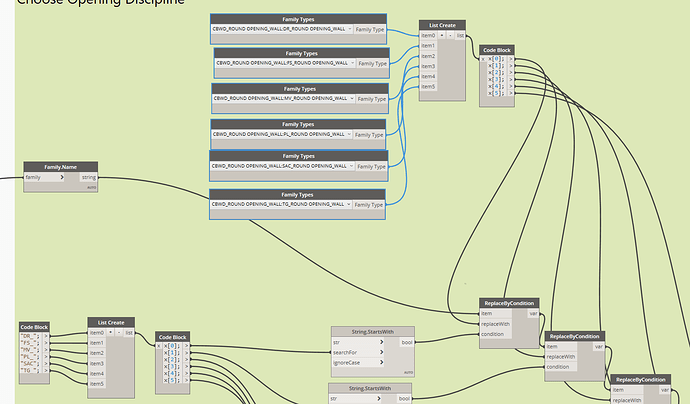Open the PL_ROUND OPENING_WALL family type dropdown

tap(282, 134)
